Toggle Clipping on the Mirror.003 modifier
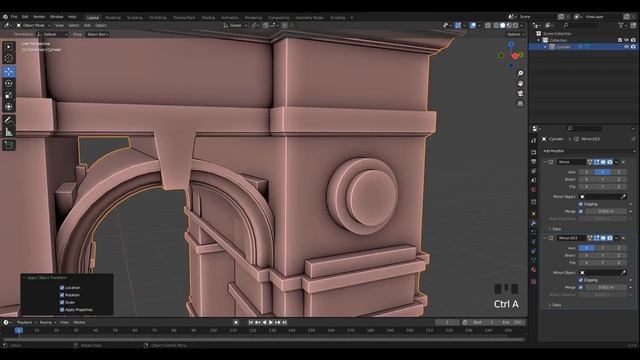 click(x=581, y=280)
